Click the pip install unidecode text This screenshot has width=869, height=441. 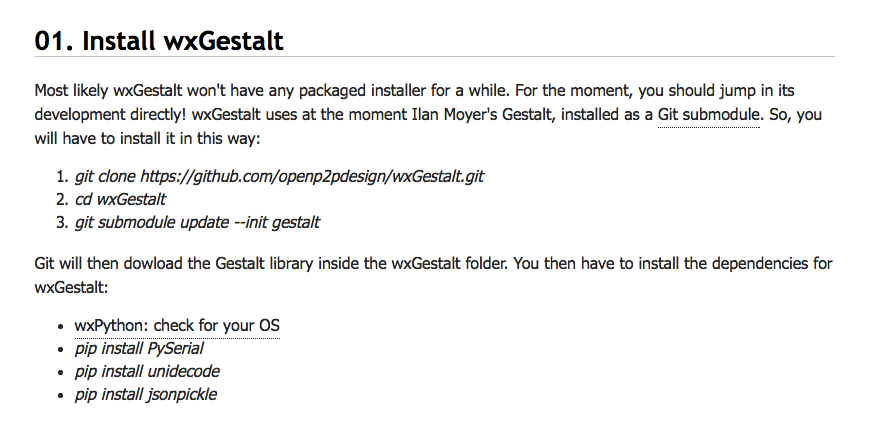[147, 371]
